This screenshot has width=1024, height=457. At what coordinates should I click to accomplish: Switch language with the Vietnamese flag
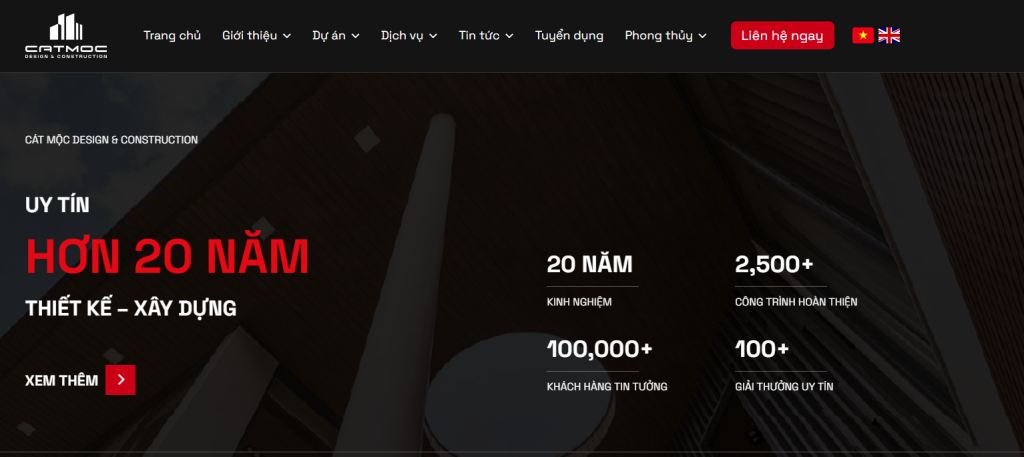[x=863, y=35]
